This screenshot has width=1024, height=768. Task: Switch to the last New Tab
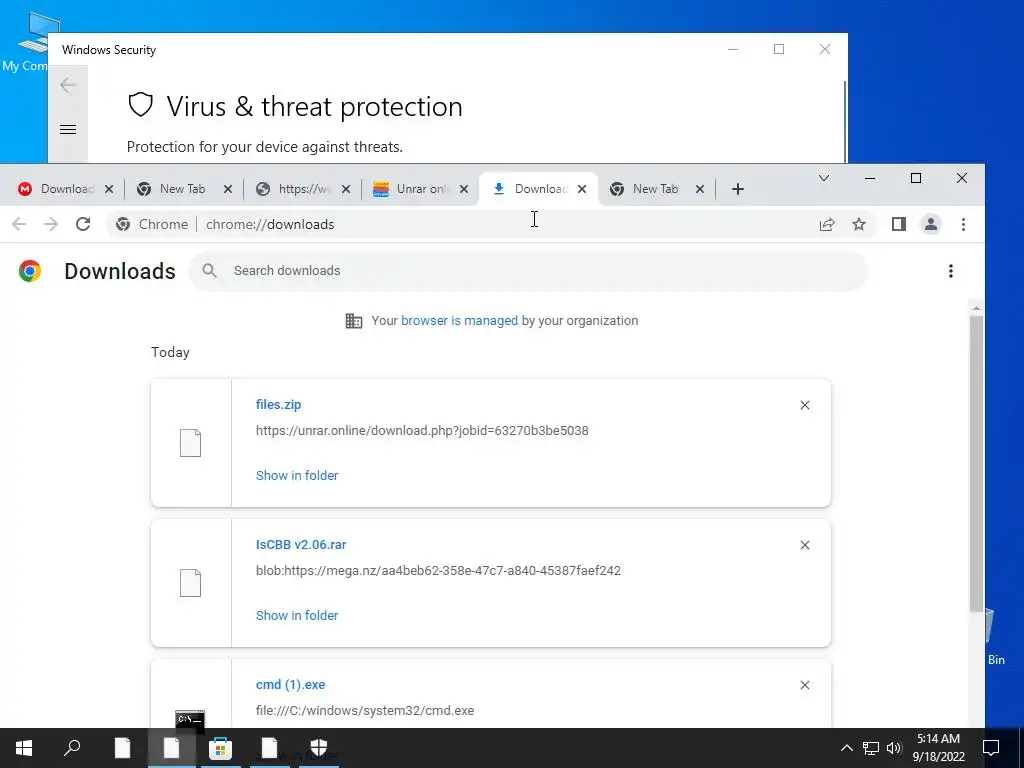[x=656, y=189]
